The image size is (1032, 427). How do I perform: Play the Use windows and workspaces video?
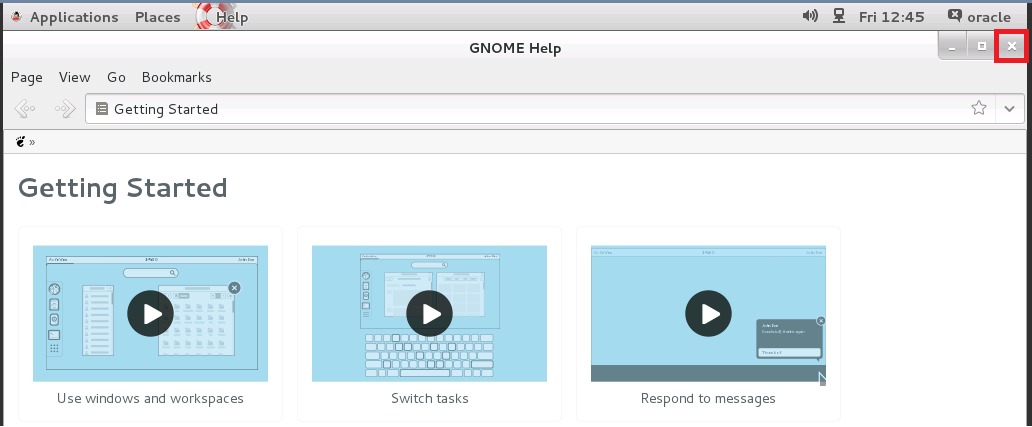(150, 314)
